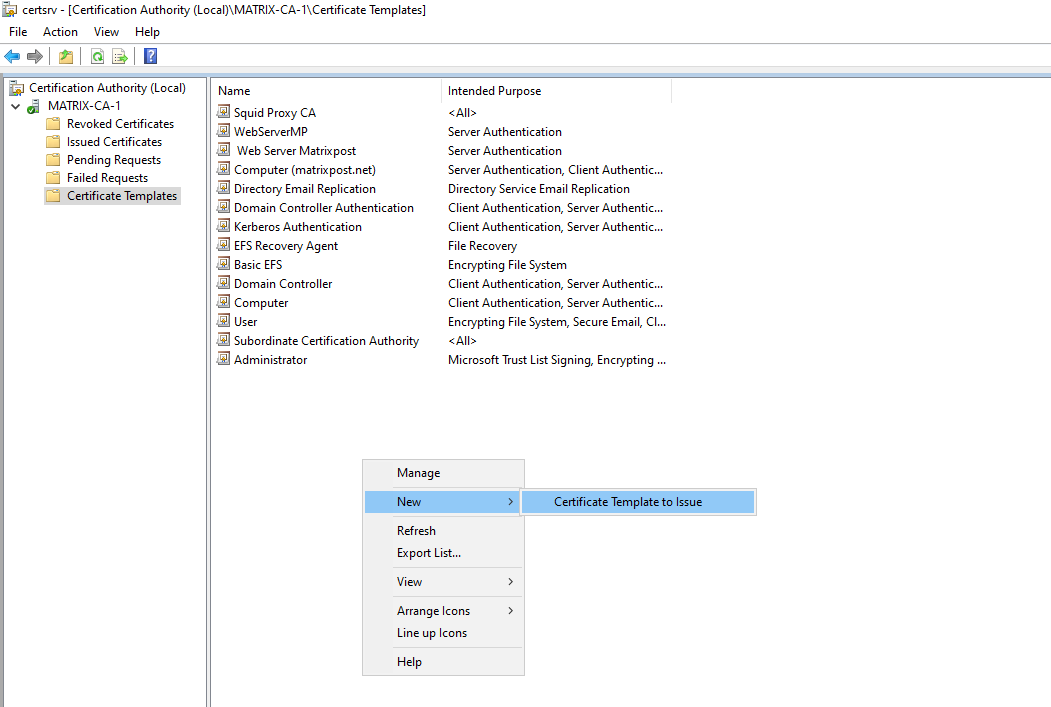Image resolution: width=1051 pixels, height=707 pixels.
Task: Click the File Recovery purpose text
Action: [483, 246]
